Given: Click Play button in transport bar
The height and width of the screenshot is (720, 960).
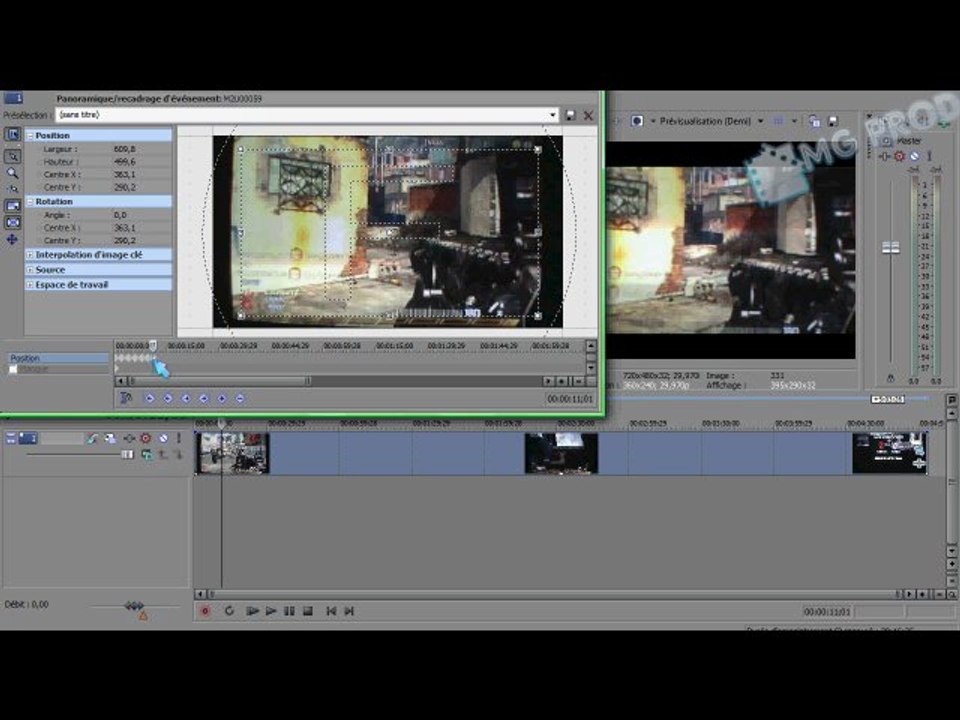Looking at the screenshot, I should [x=271, y=611].
